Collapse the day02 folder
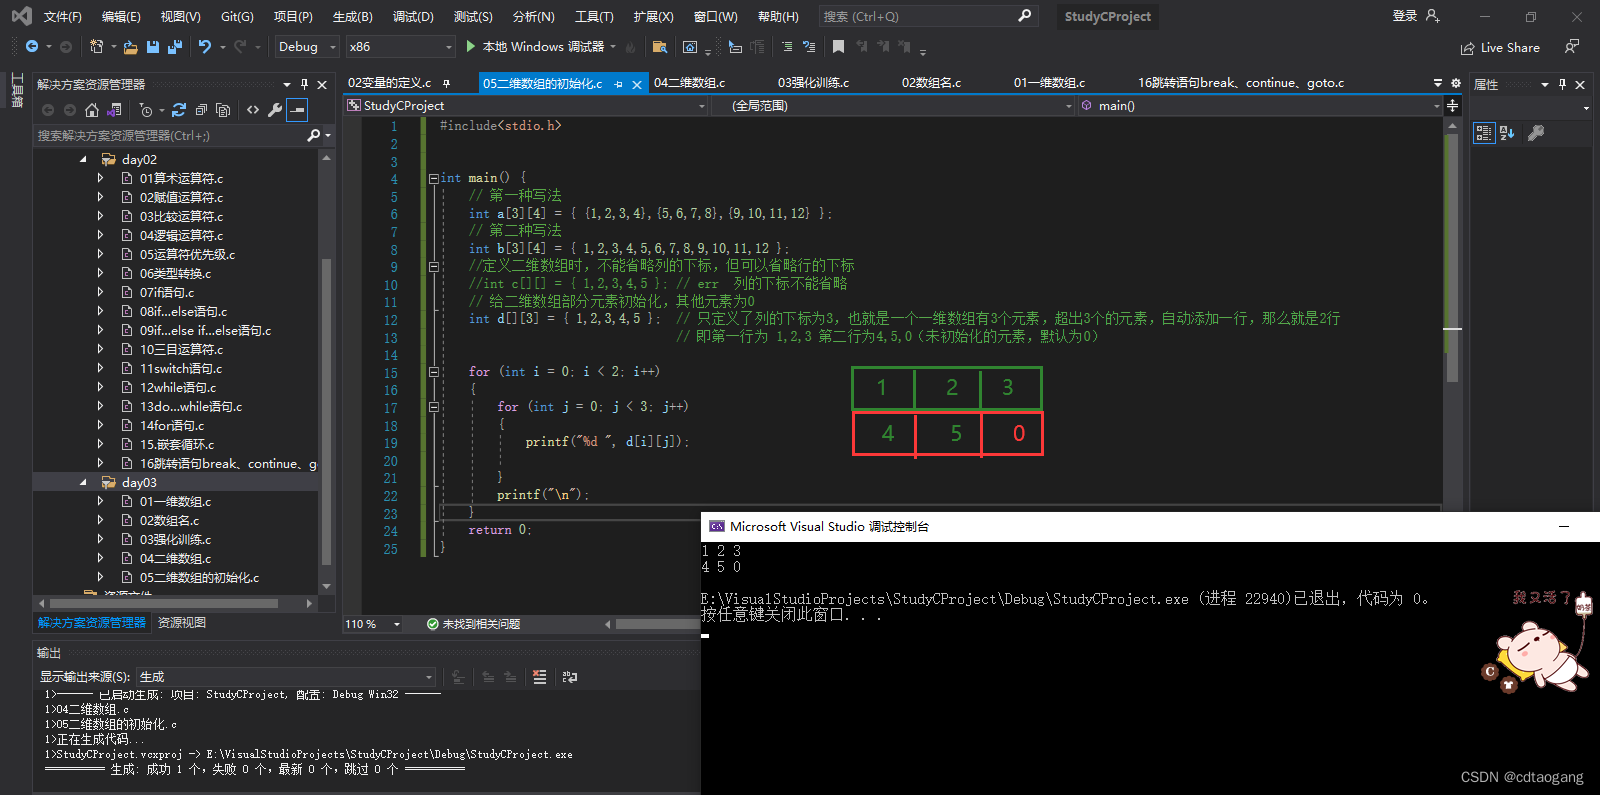The height and width of the screenshot is (795, 1600). click(x=83, y=160)
